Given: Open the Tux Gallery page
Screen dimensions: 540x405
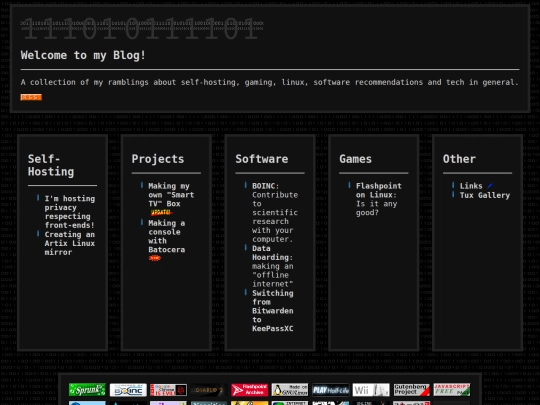Looking at the screenshot, I should [x=485, y=195].
